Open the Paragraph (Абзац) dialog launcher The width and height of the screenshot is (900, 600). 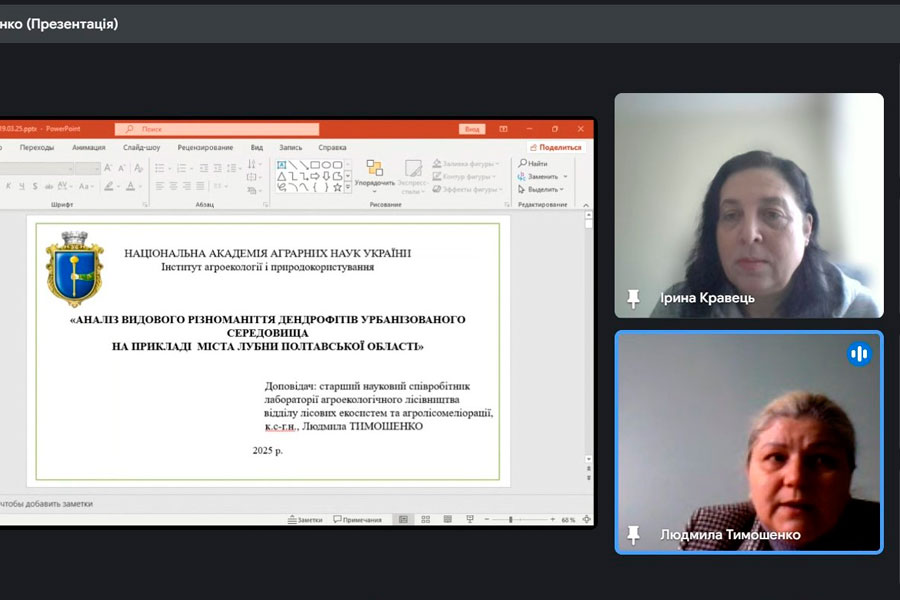click(265, 204)
